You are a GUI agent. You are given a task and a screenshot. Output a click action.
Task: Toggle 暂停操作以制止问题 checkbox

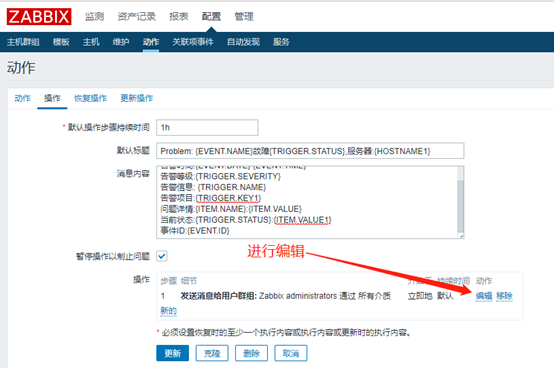point(162,256)
